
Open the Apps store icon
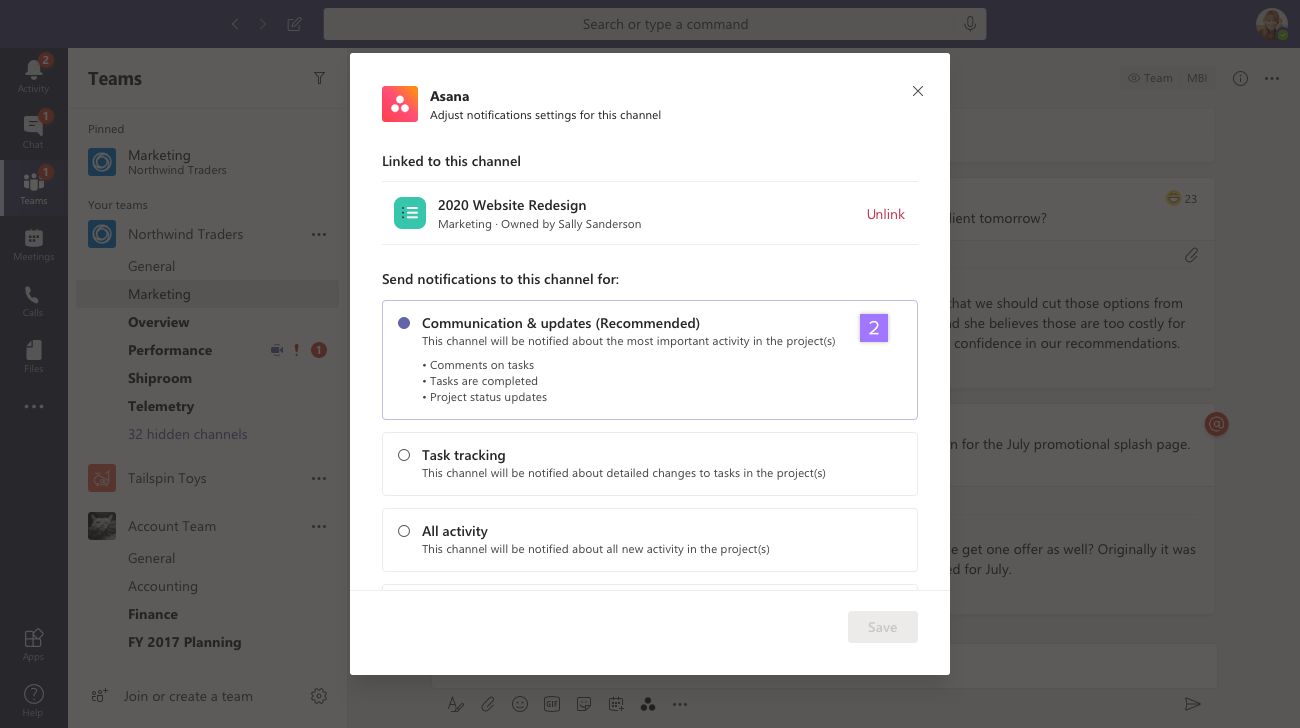click(34, 643)
